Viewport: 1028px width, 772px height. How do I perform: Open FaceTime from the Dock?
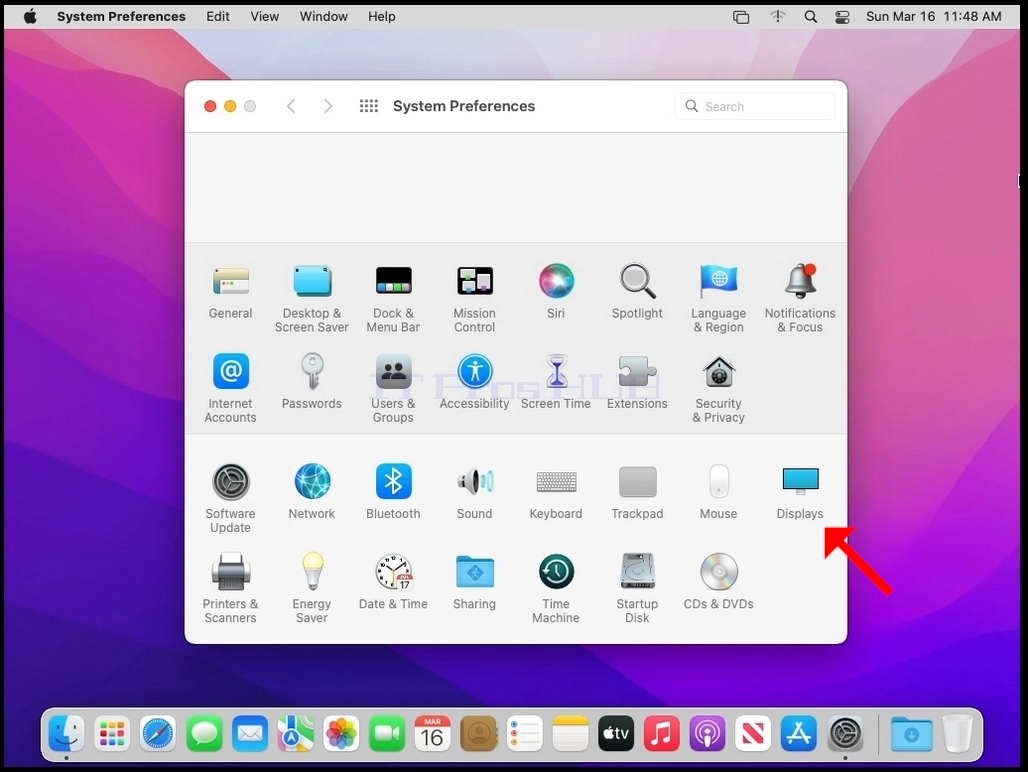387,733
